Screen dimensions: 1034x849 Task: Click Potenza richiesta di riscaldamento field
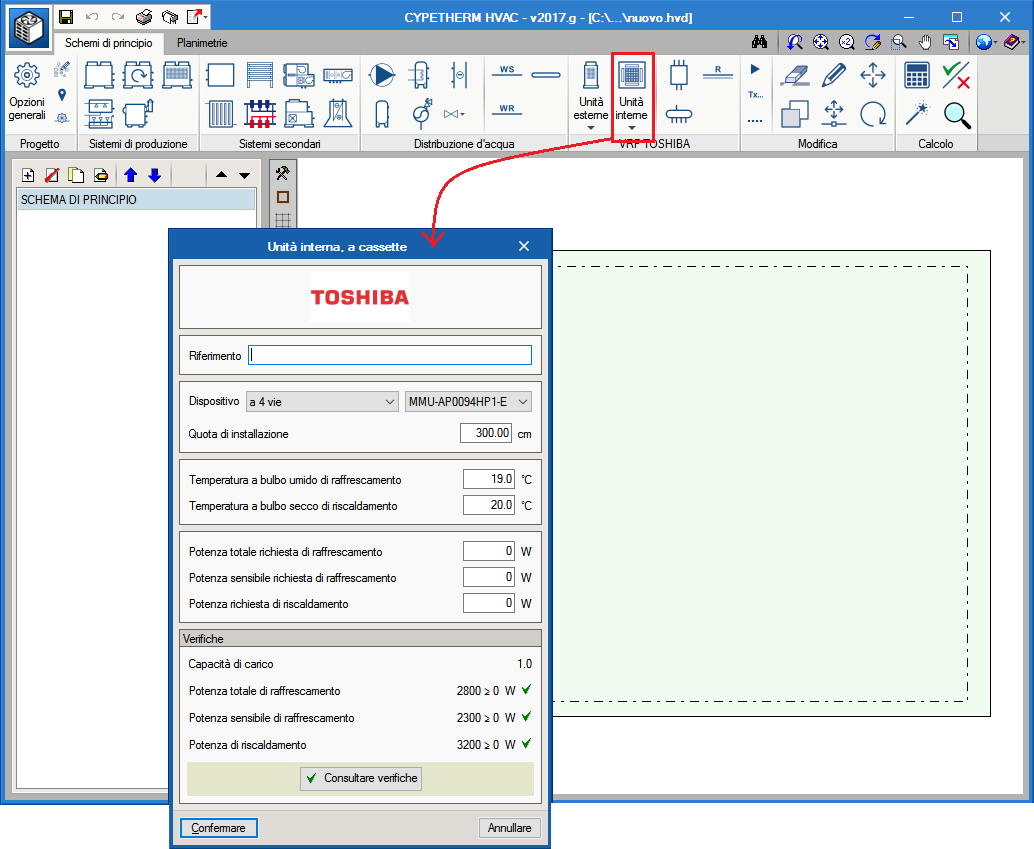489,603
